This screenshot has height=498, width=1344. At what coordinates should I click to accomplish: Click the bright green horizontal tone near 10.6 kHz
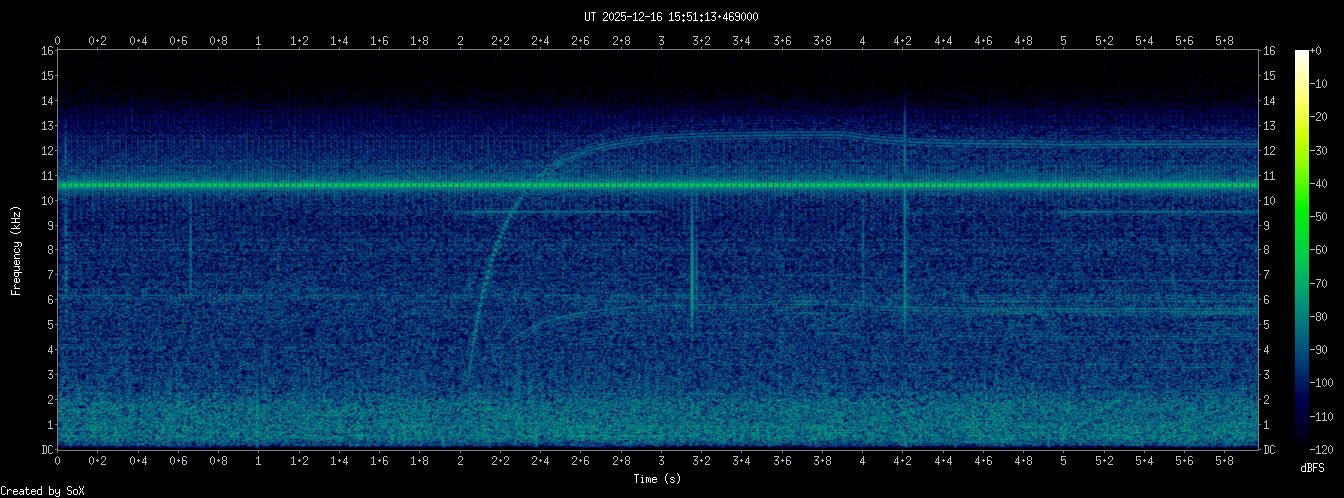pos(400,185)
